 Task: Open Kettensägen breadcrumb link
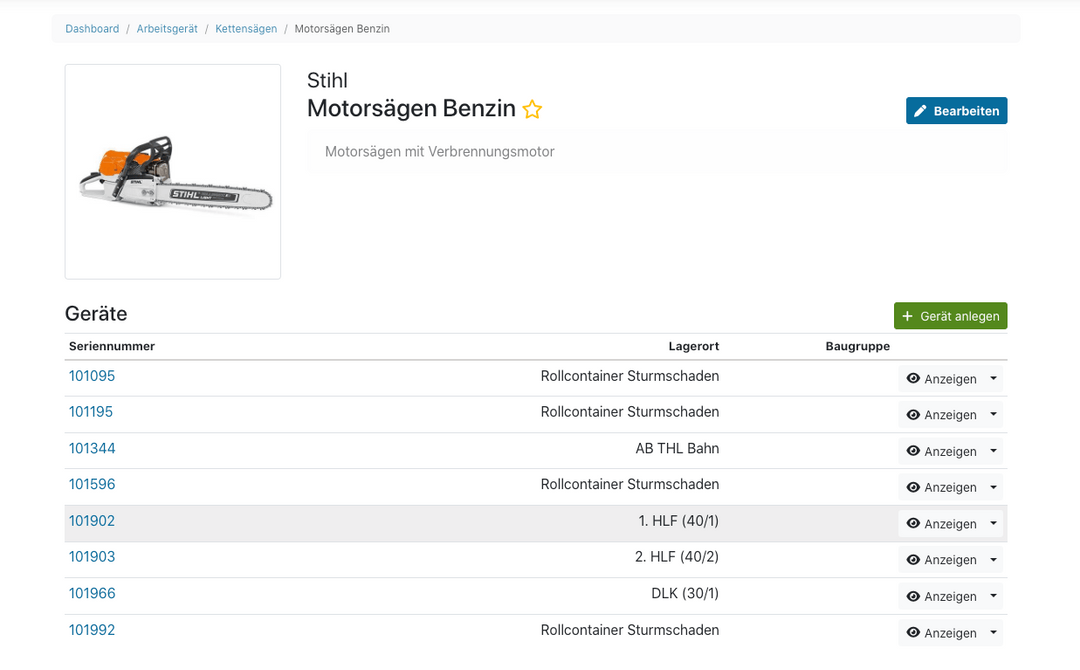click(x=246, y=29)
